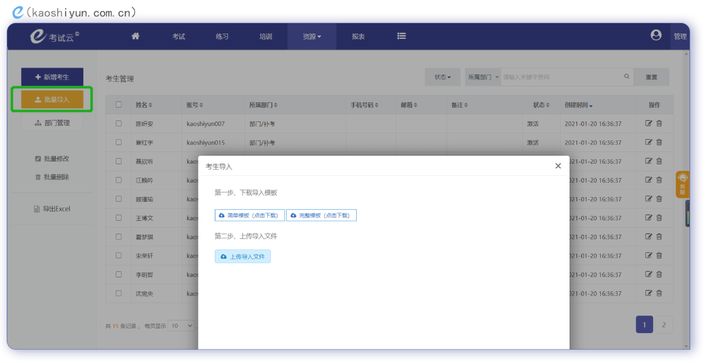Go to the home page icon
This screenshot has width=720, height=363.
pyautogui.click(x=135, y=36)
